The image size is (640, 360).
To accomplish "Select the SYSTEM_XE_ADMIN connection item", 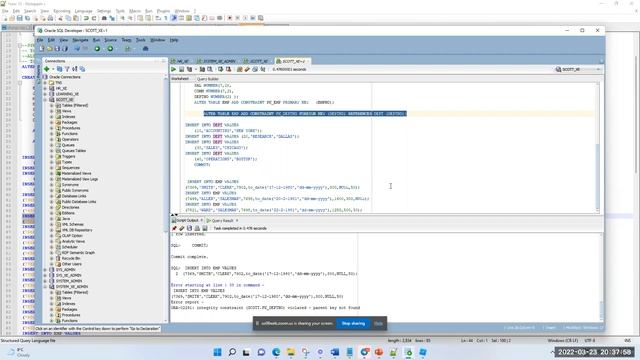I will [x=72, y=287].
